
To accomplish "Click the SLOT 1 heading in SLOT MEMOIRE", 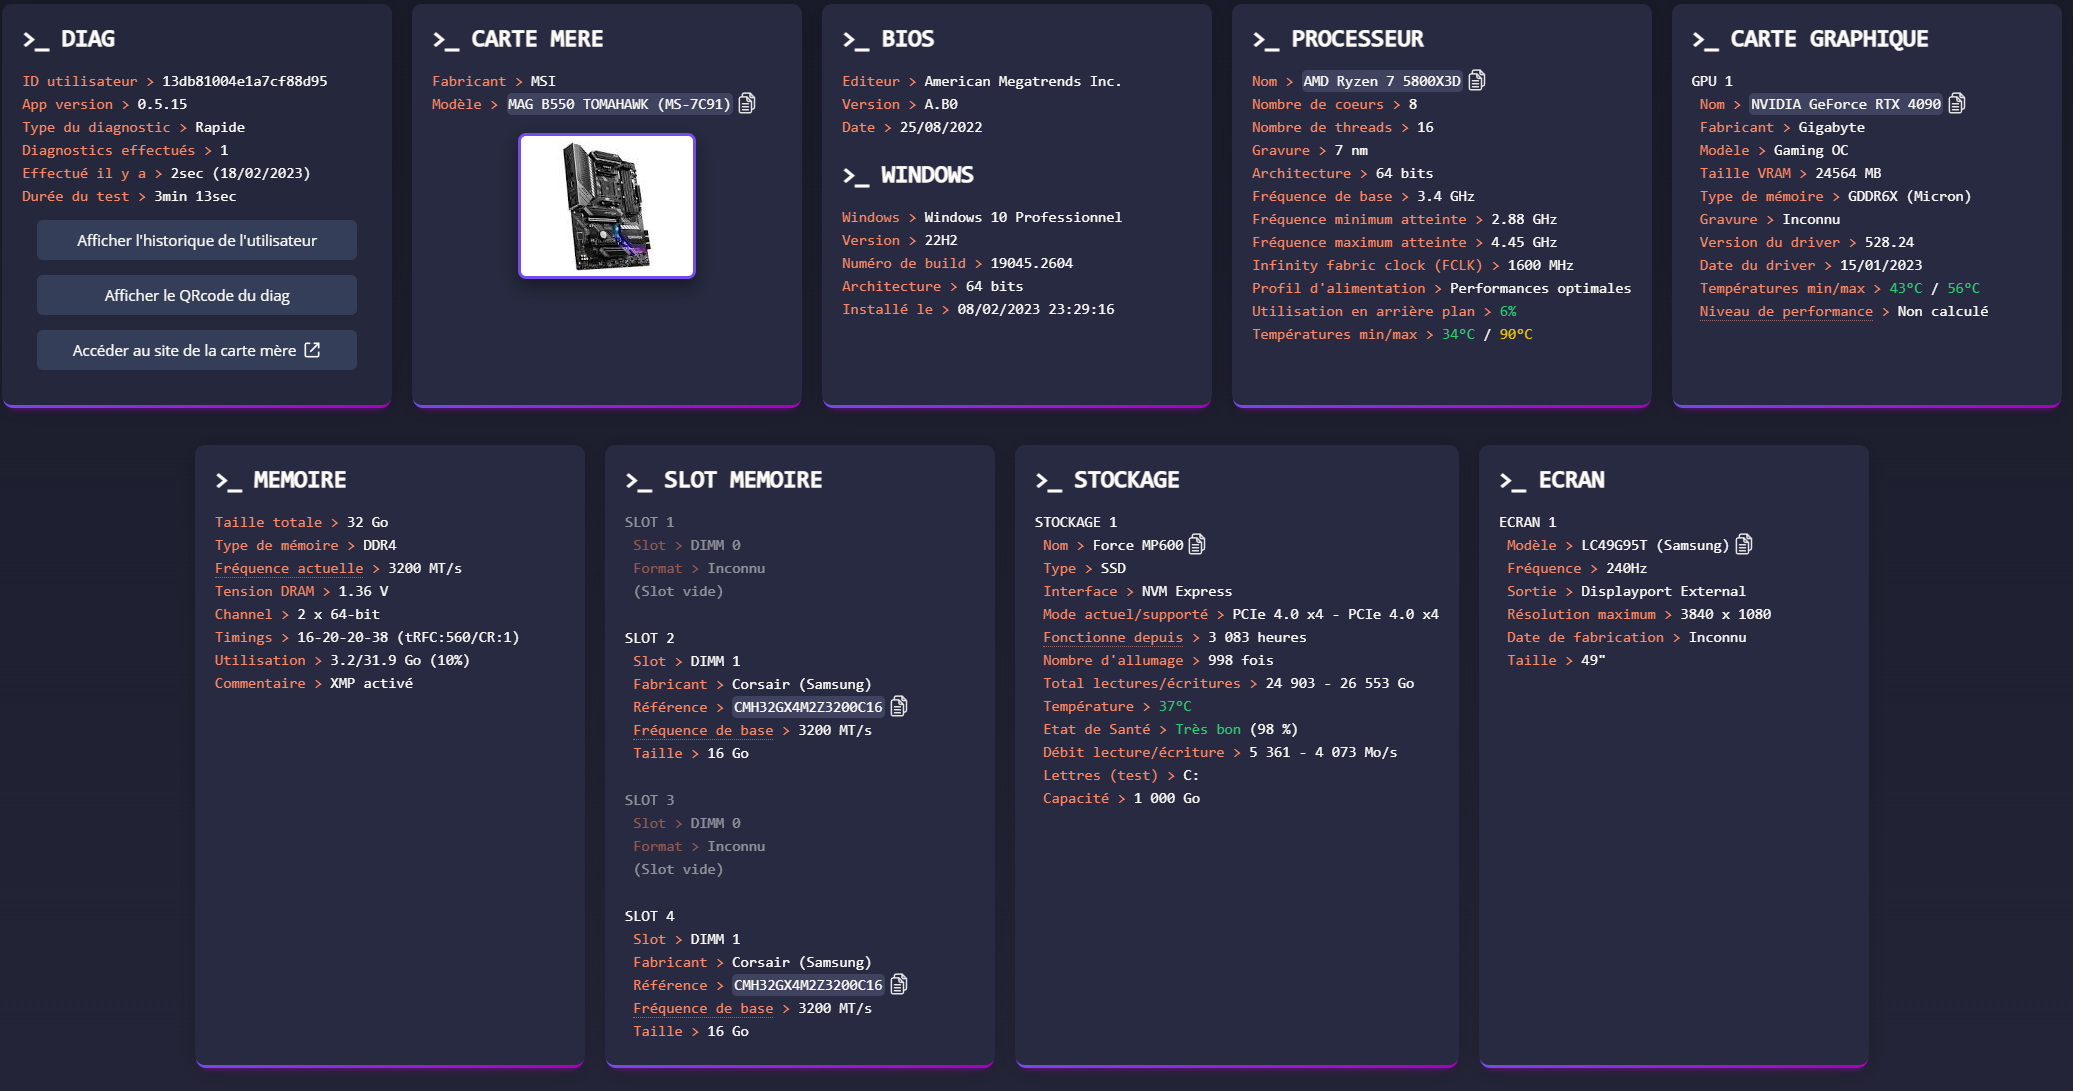I will coord(650,522).
